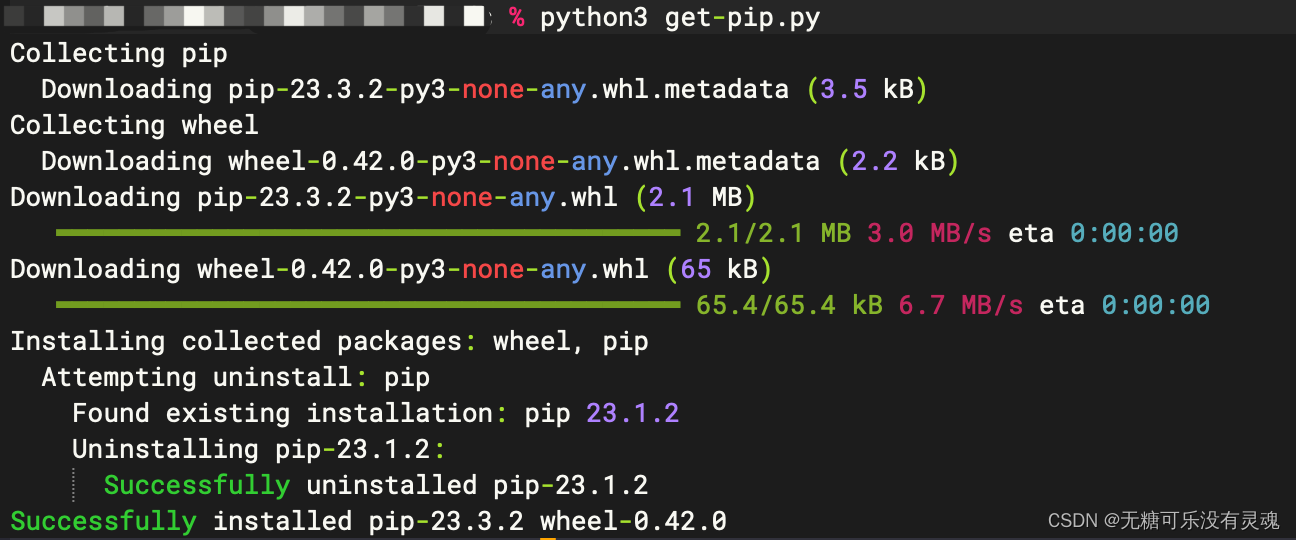The height and width of the screenshot is (540, 1296).
Task: Click the green pip download progress bar
Action: click(368, 233)
